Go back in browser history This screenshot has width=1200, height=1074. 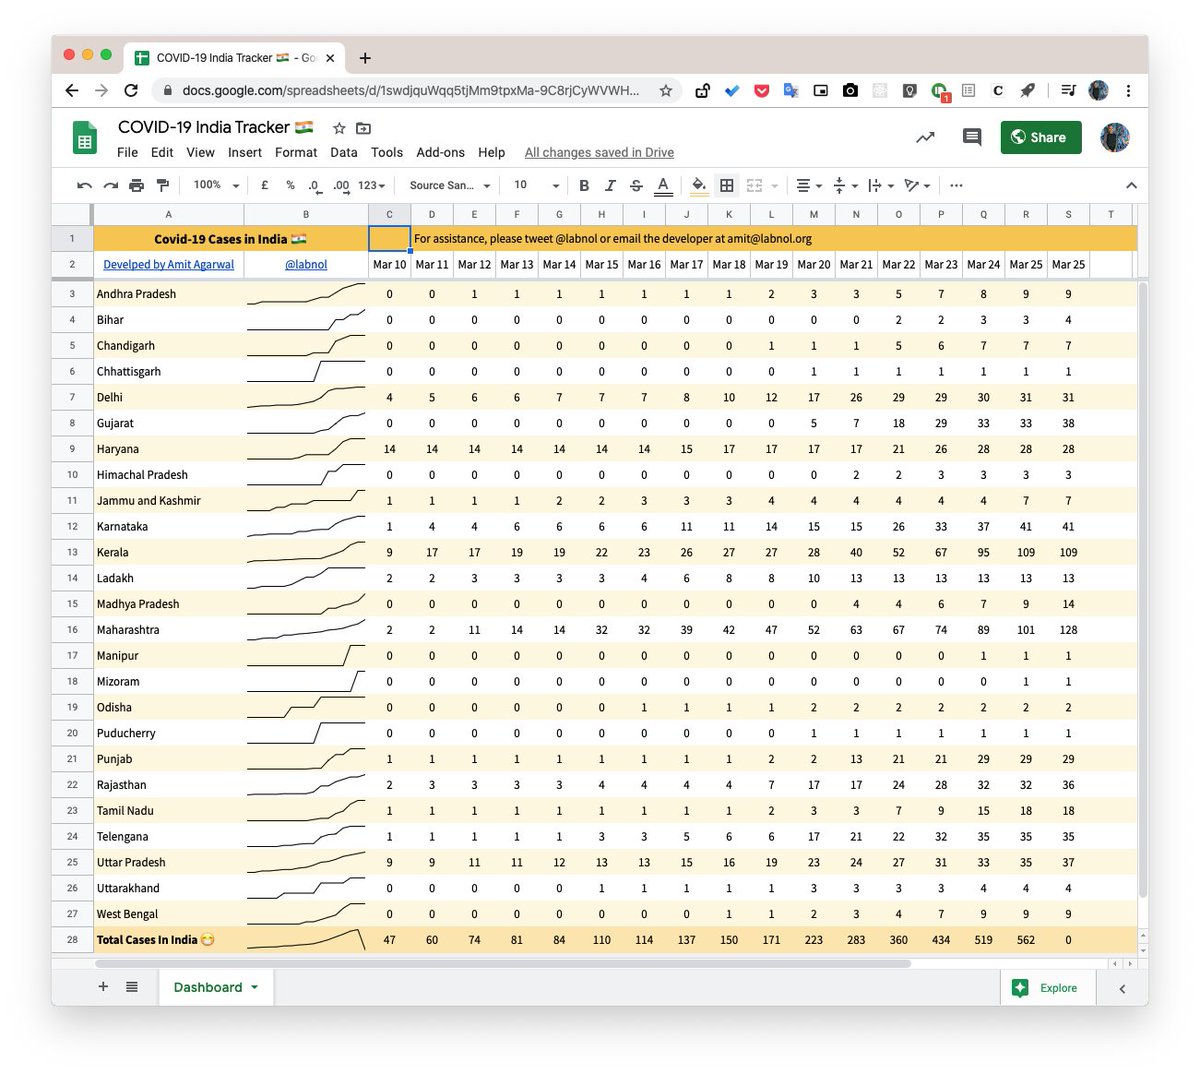pyautogui.click(x=72, y=90)
